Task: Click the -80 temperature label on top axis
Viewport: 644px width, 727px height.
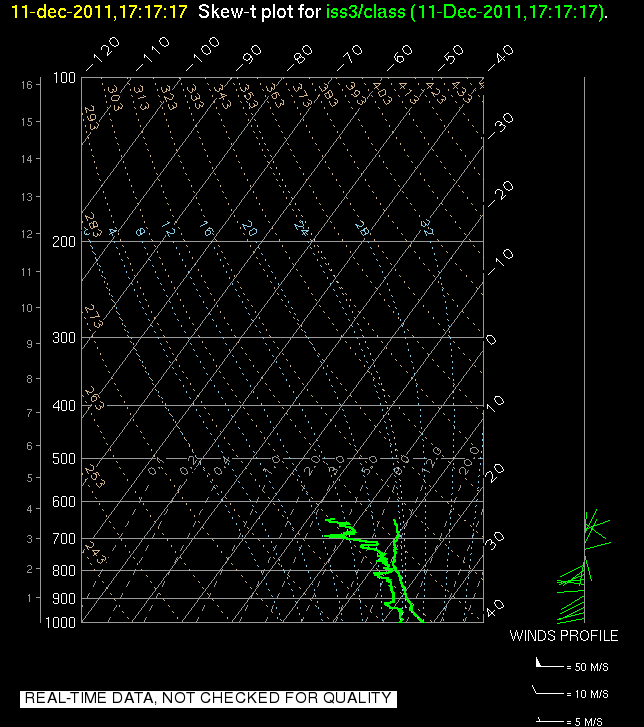Action: tap(300, 58)
